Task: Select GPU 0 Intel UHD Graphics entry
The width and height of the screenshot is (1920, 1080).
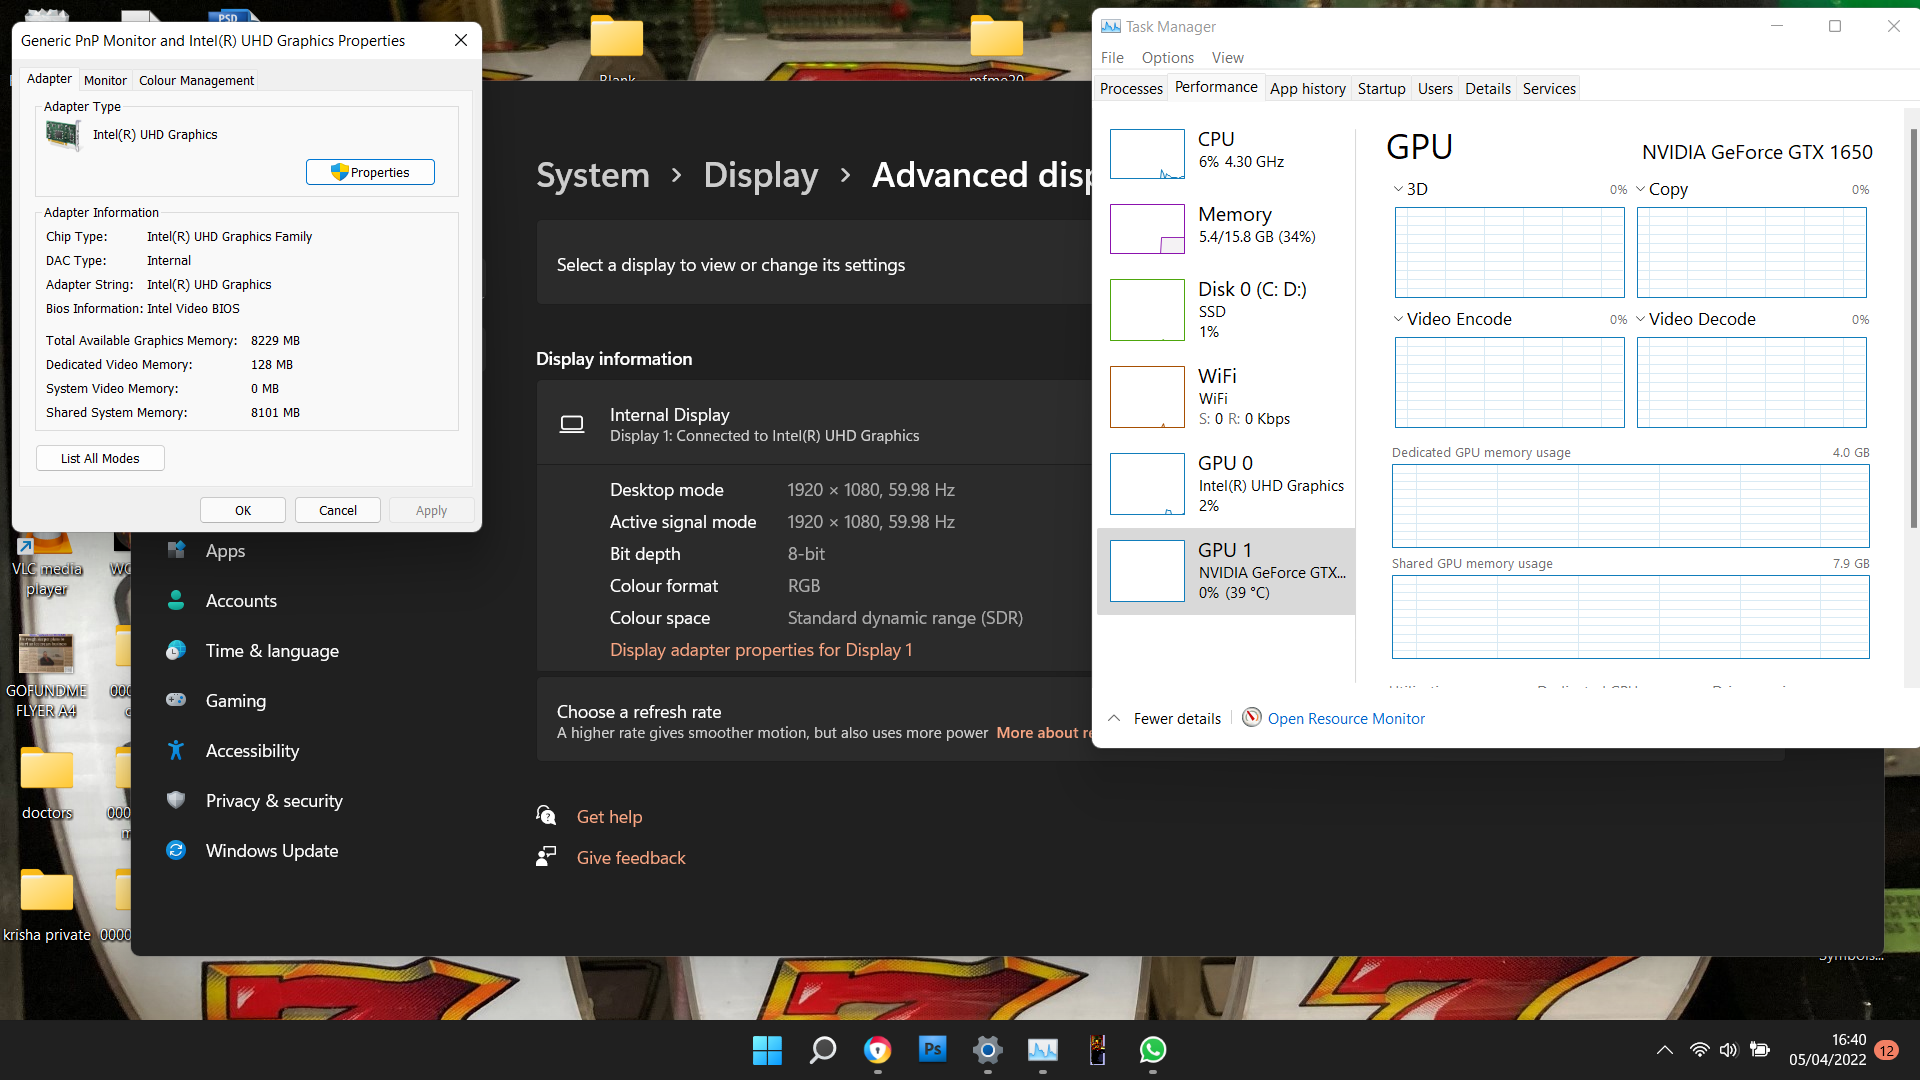Action: 1226,483
